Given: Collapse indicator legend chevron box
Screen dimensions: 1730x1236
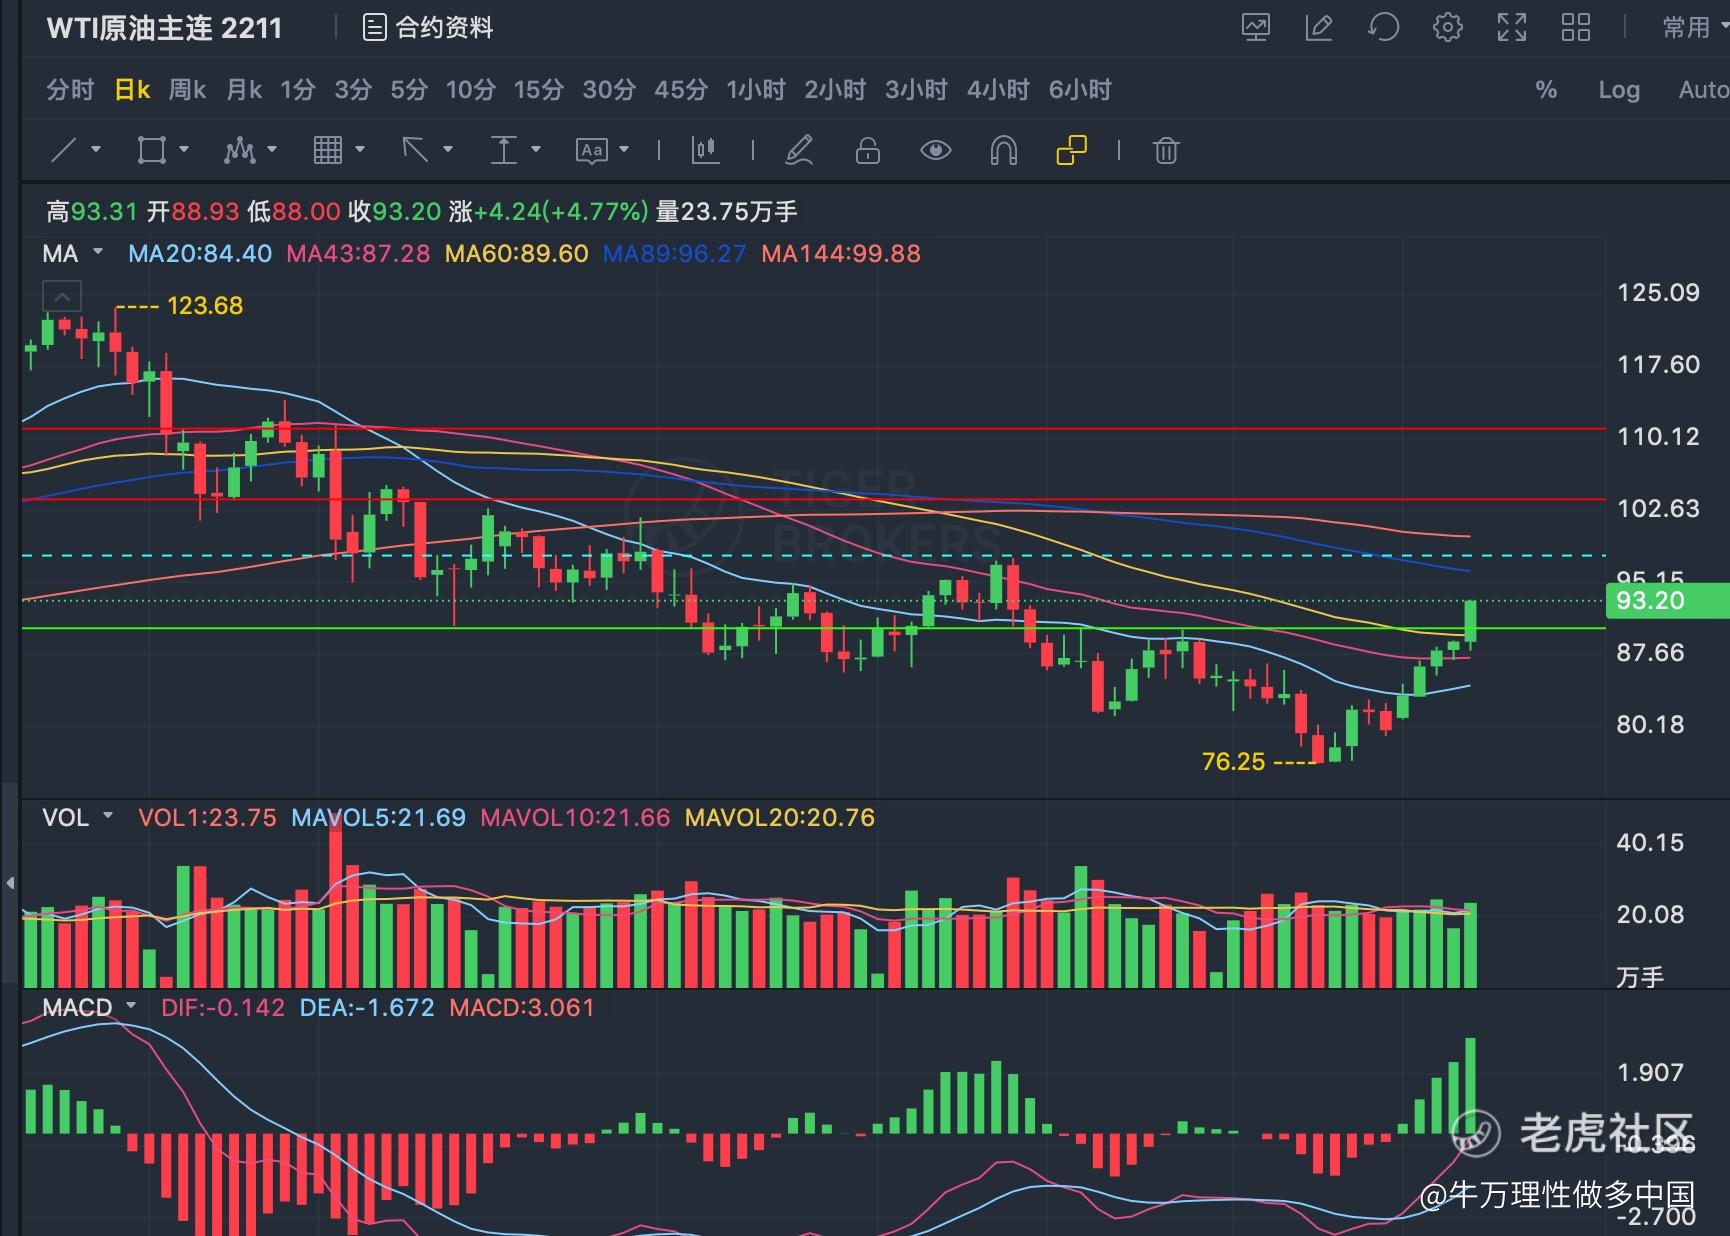Looking at the screenshot, I should pos(62,296).
